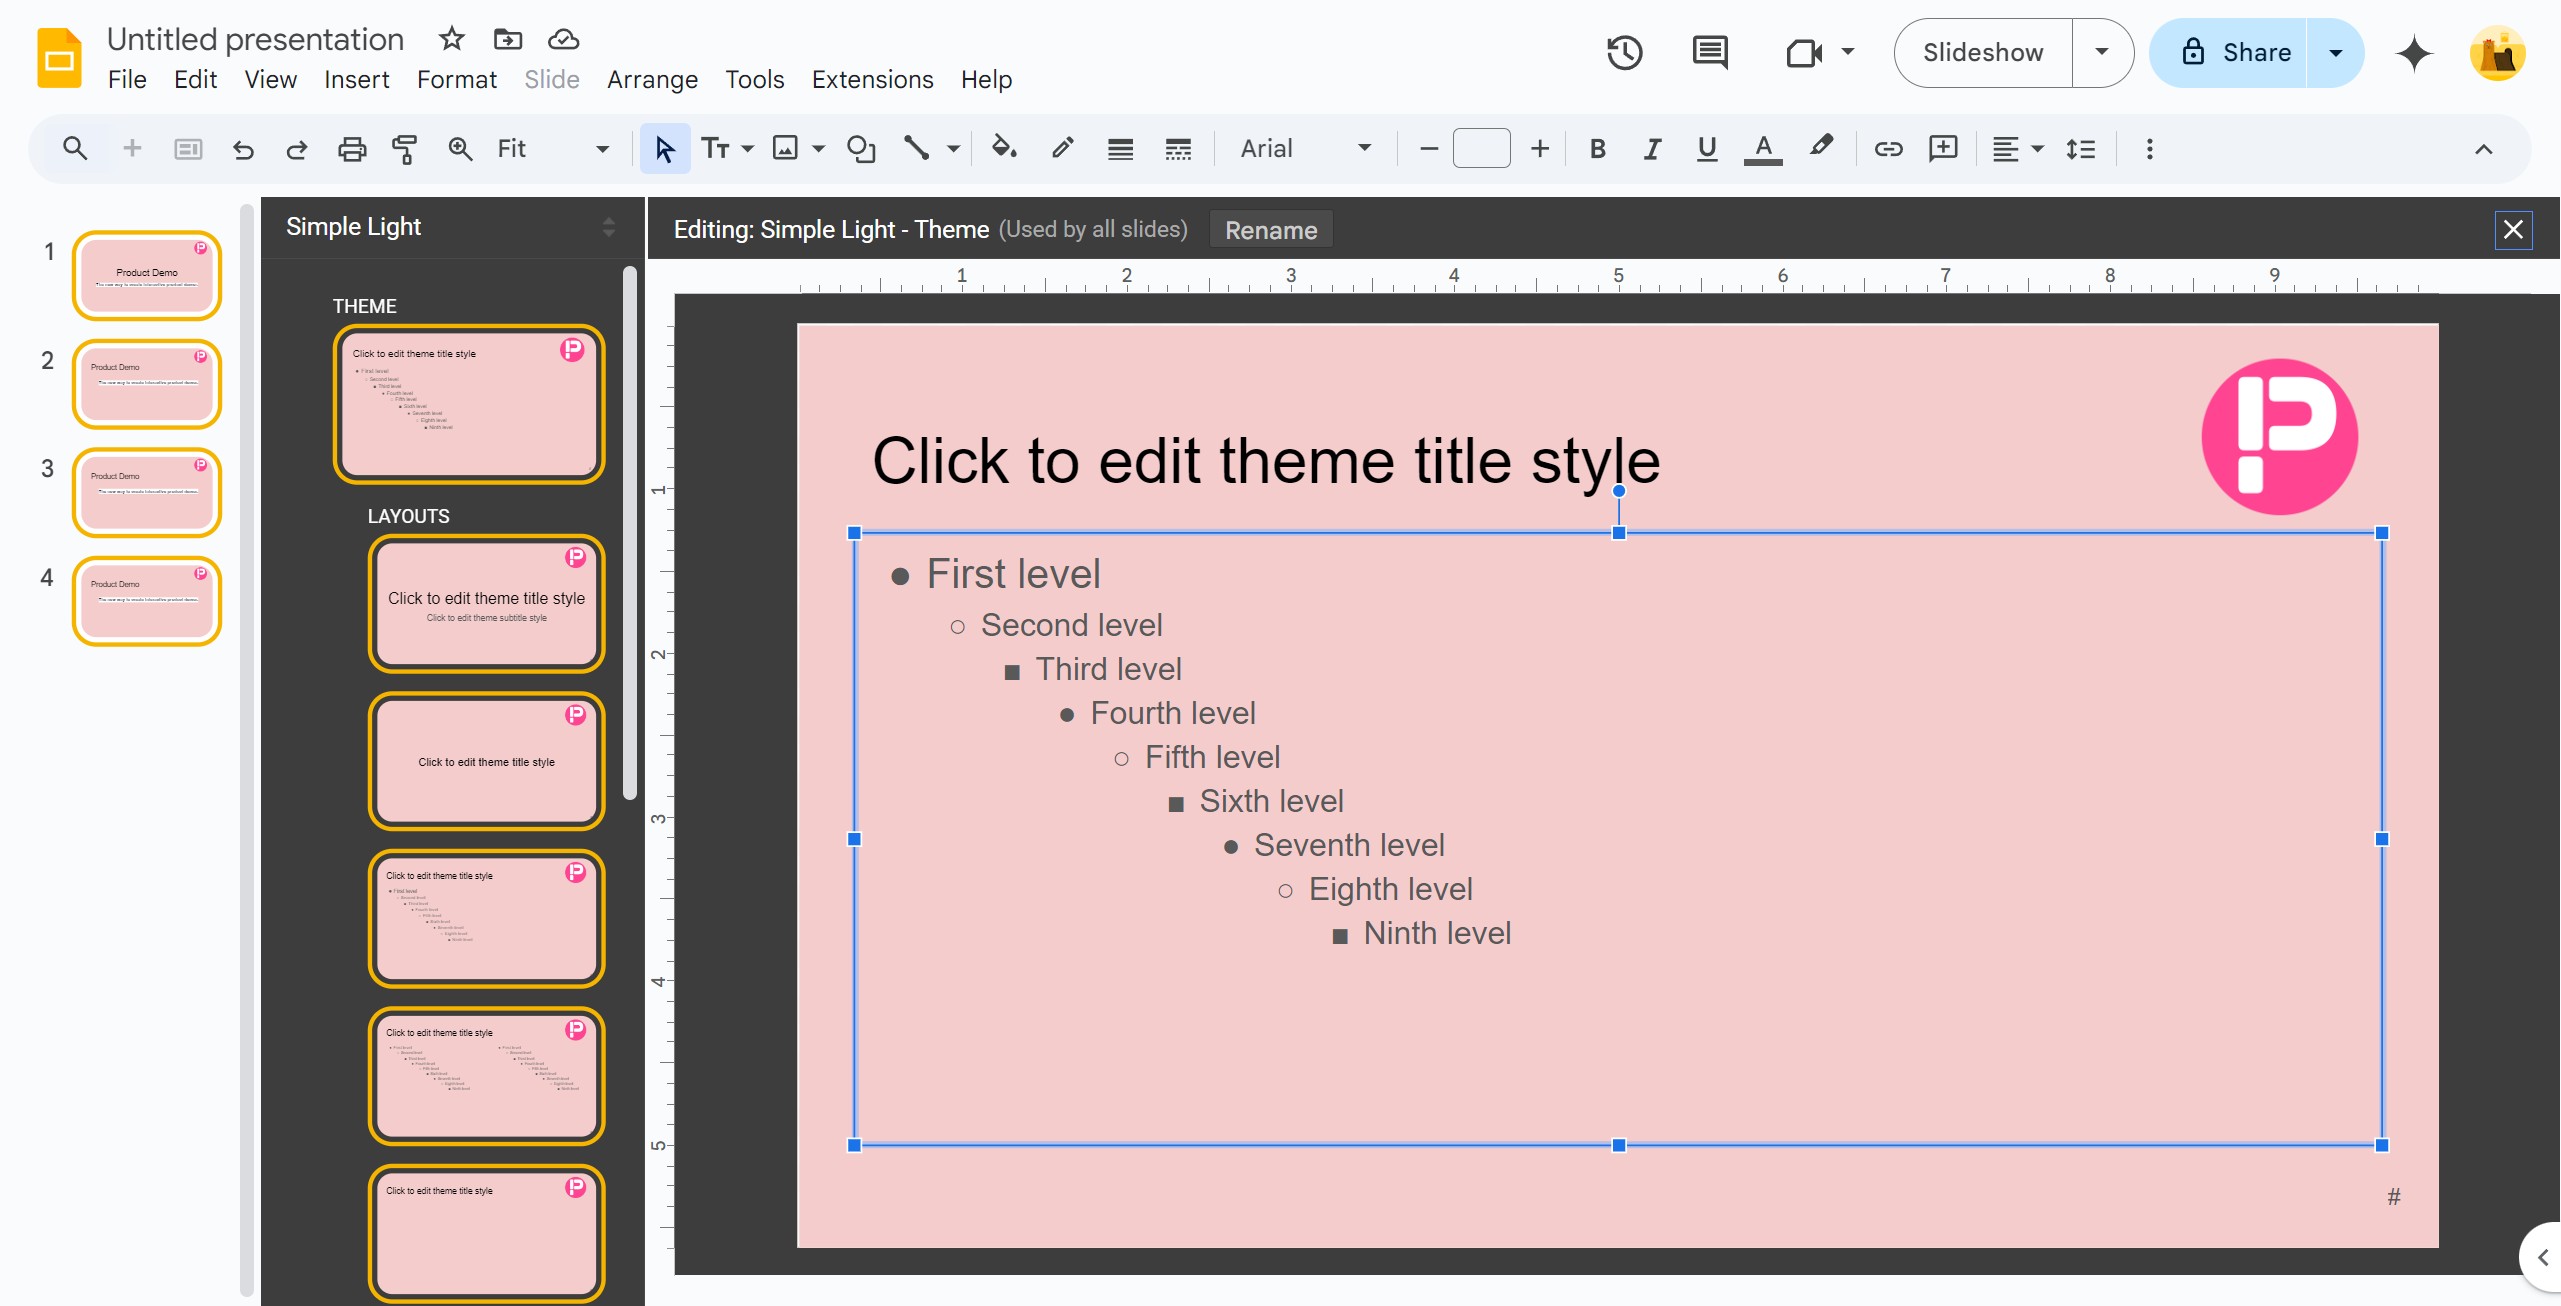Click the zoom tool icon

point(460,149)
